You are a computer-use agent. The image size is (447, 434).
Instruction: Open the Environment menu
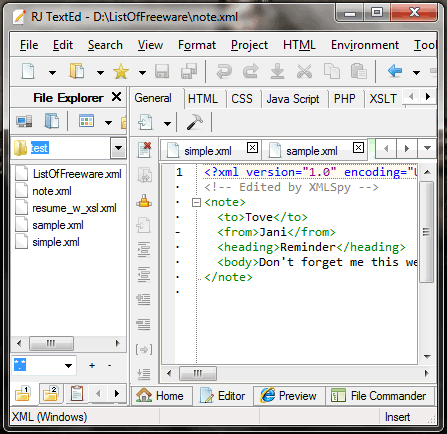pos(365,45)
